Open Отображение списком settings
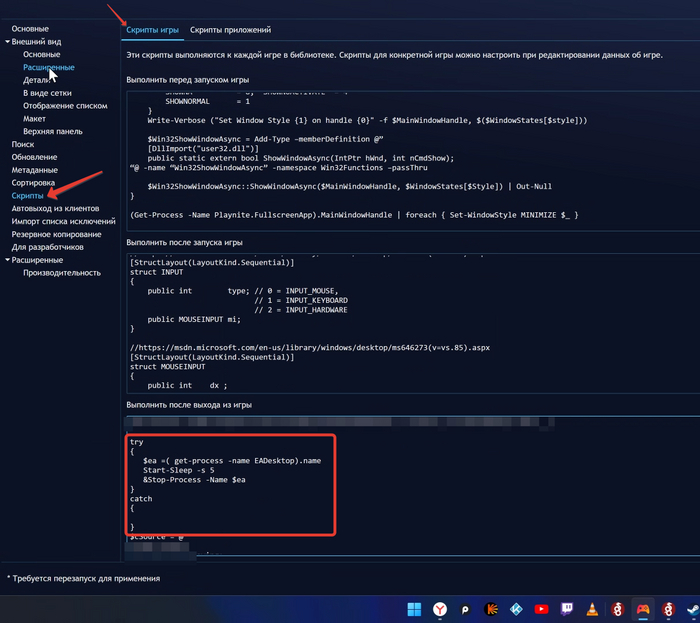This screenshot has height=623, width=700. click(x=65, y=106)
